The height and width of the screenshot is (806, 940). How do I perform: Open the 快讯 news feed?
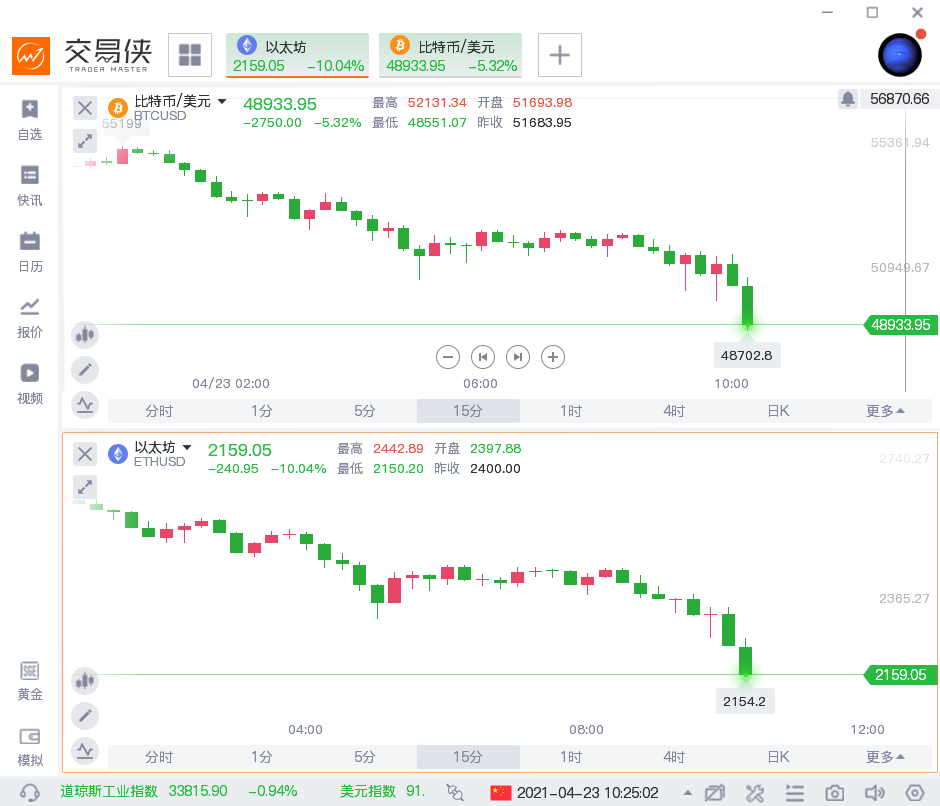29,185
